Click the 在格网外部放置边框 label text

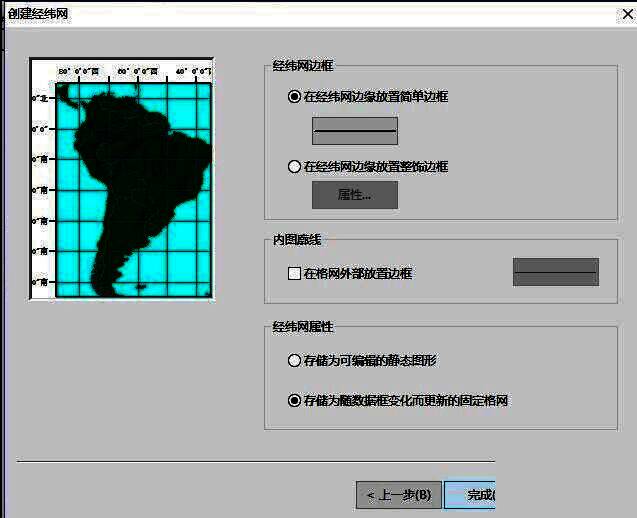[x=358, y=273]
